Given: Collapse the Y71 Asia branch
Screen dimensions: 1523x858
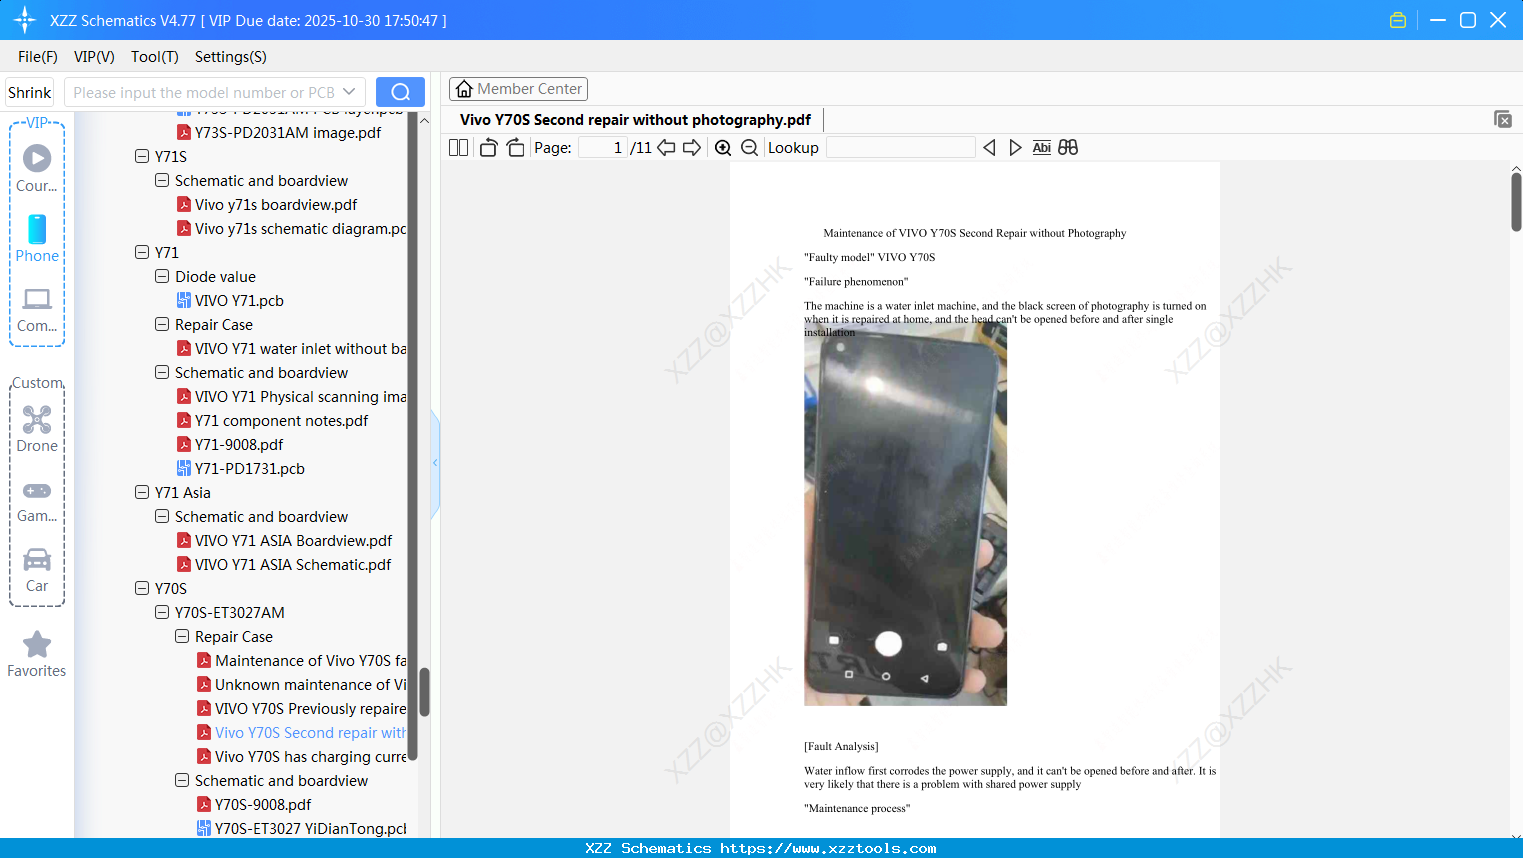Looking at the screenshot, I should pos(142,492).
